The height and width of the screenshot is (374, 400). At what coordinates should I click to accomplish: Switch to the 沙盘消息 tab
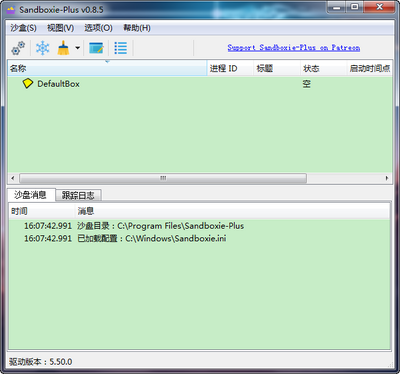click(30, 195)
